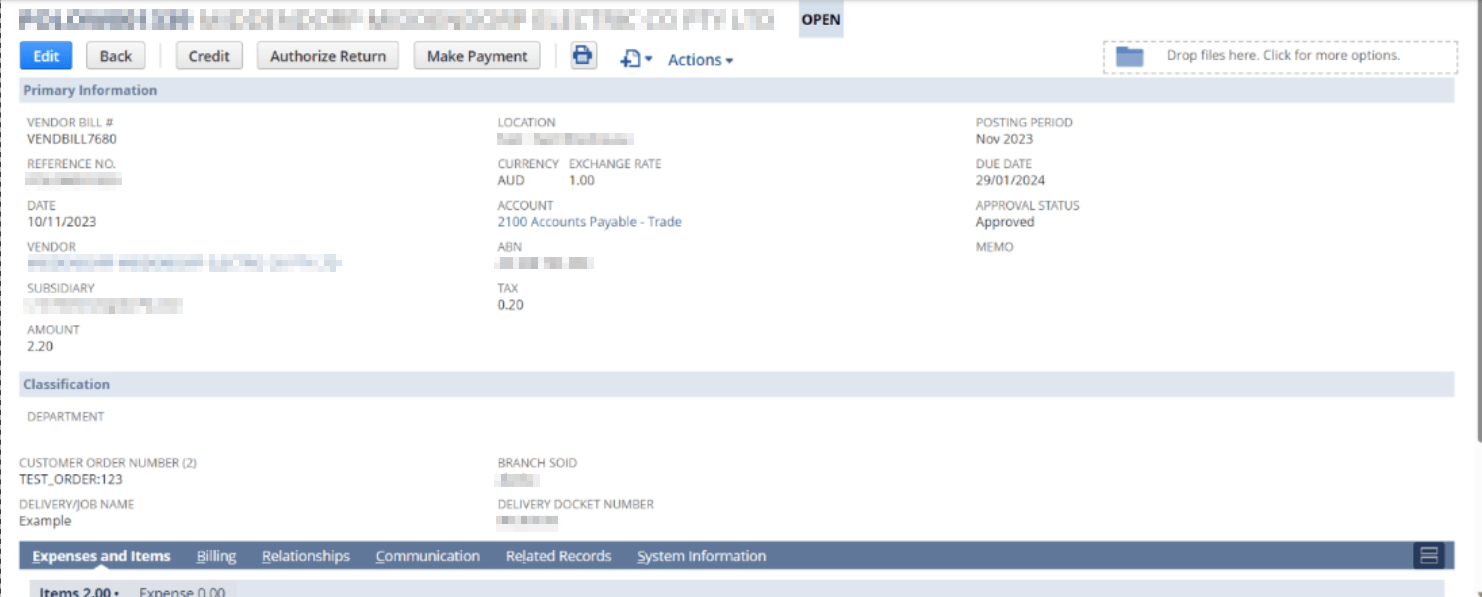Viewport: 1482px width, 597px height.
Task: Click the Edit button
Action: [x=45, y=56]
